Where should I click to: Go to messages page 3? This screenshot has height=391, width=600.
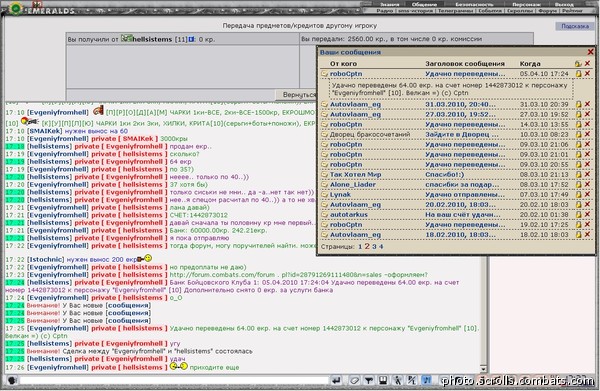coord(374,247)
